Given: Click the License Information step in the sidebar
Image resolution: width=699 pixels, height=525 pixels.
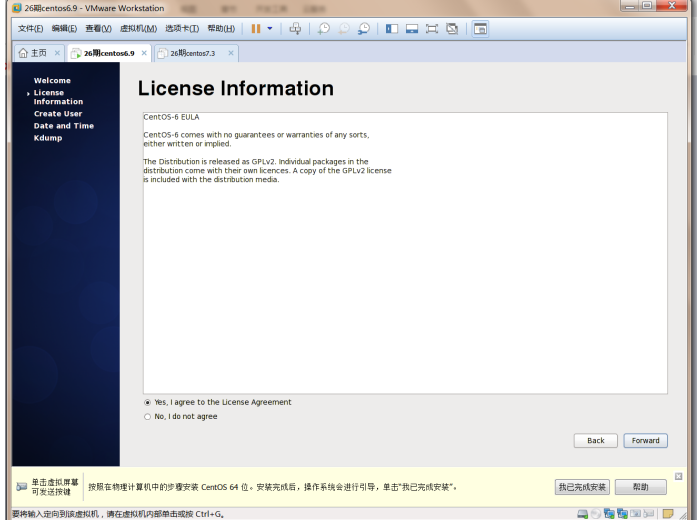Looking at the screenshot, I should point(58,97).
